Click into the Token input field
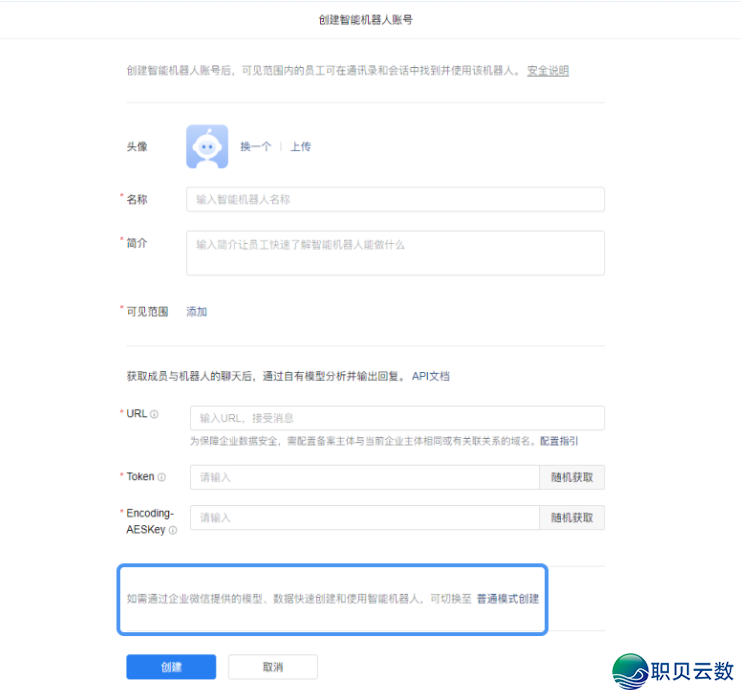This screenshot has height=696, width=741. click(364, 478)
